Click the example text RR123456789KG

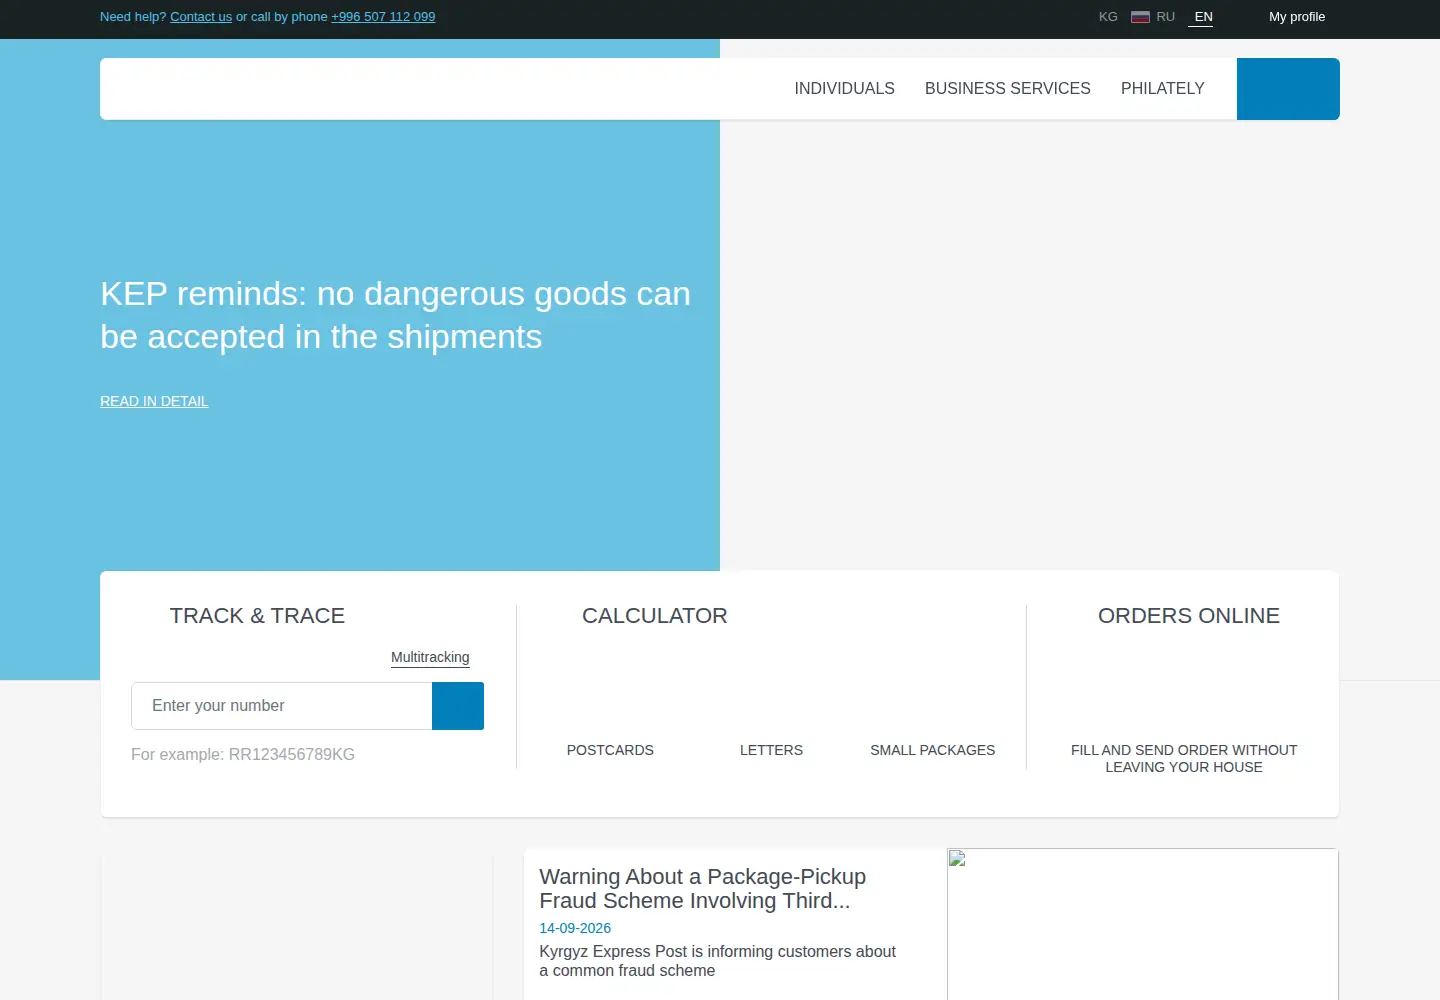(292, 754)
